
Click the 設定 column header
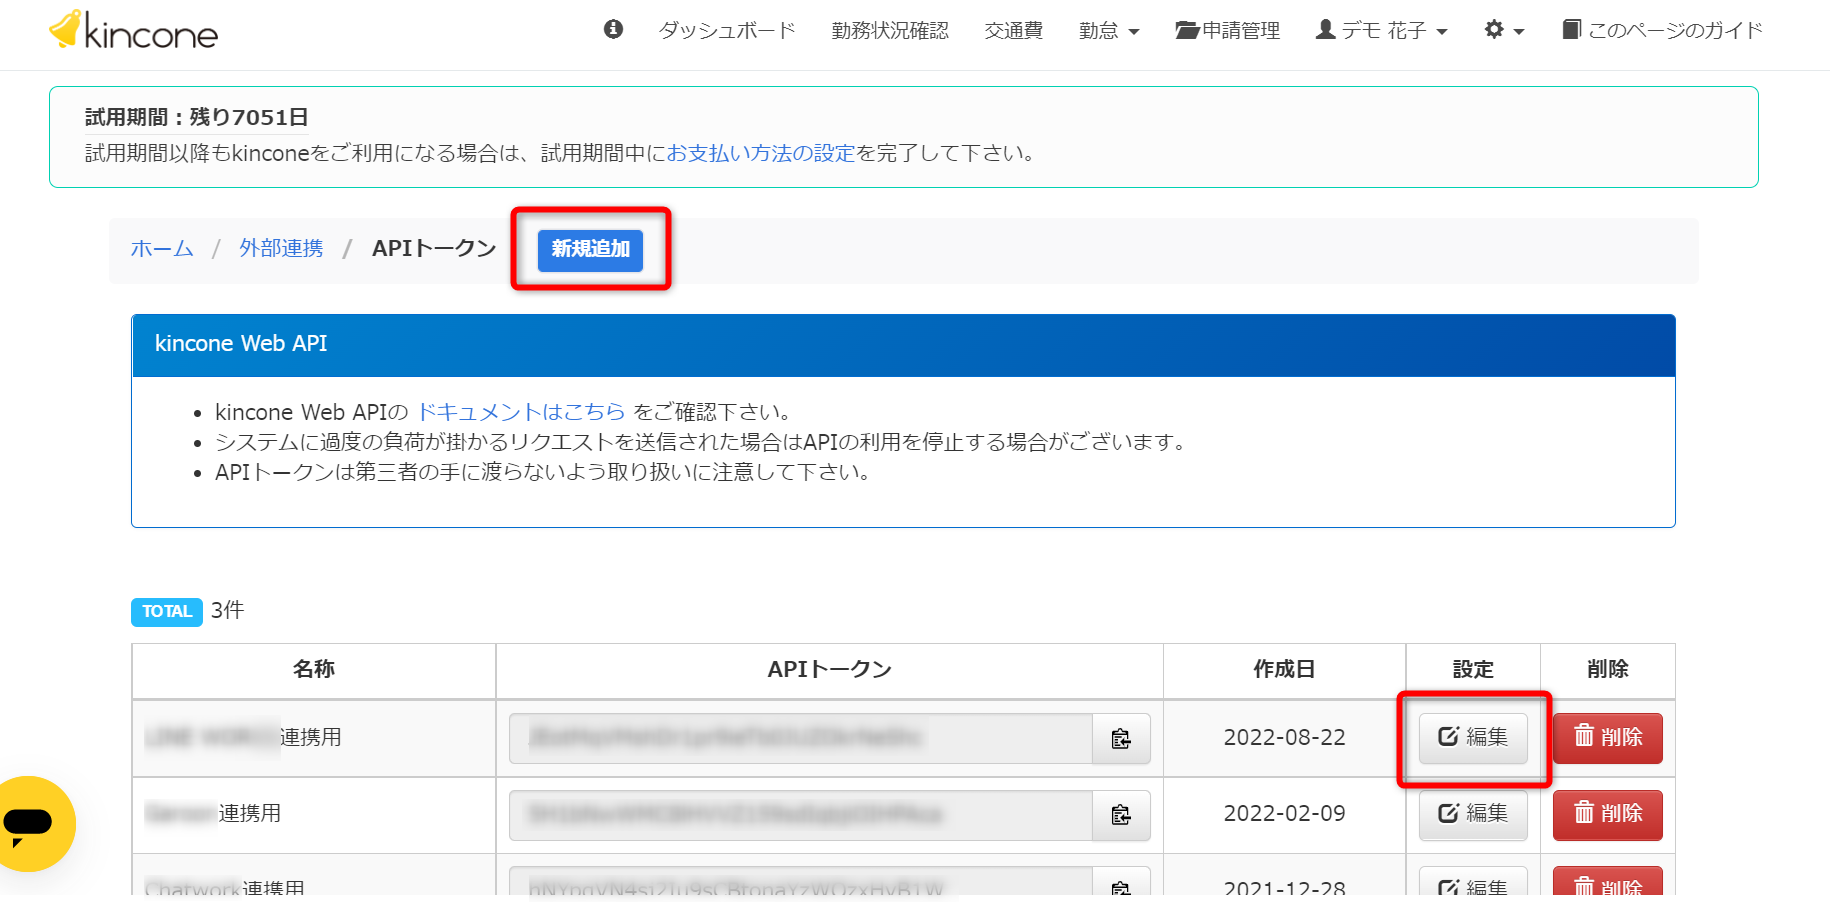[1473, 670]
